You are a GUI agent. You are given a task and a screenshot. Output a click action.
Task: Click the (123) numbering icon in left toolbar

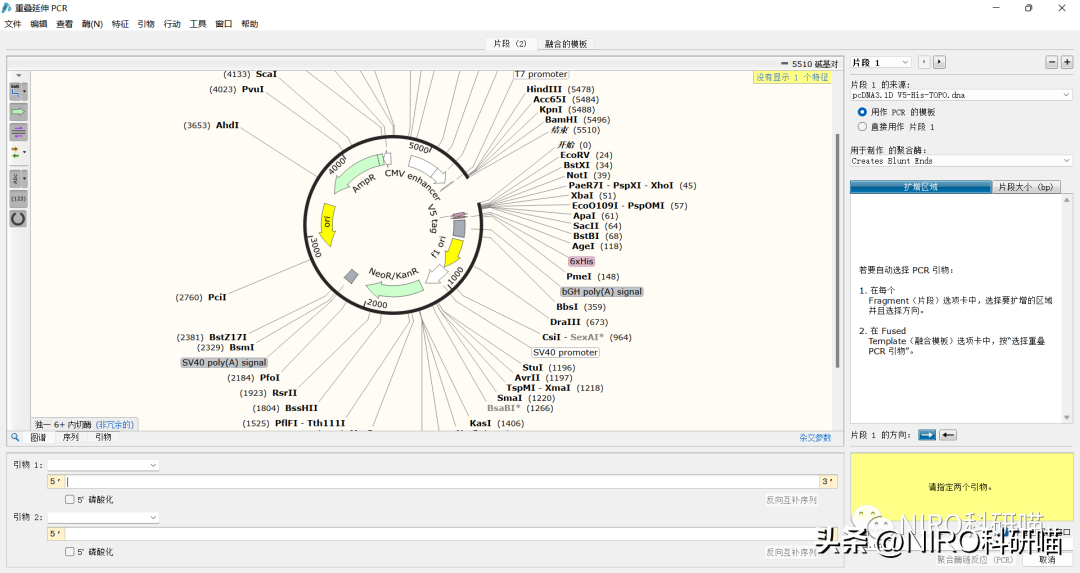[x=18, y=198]
